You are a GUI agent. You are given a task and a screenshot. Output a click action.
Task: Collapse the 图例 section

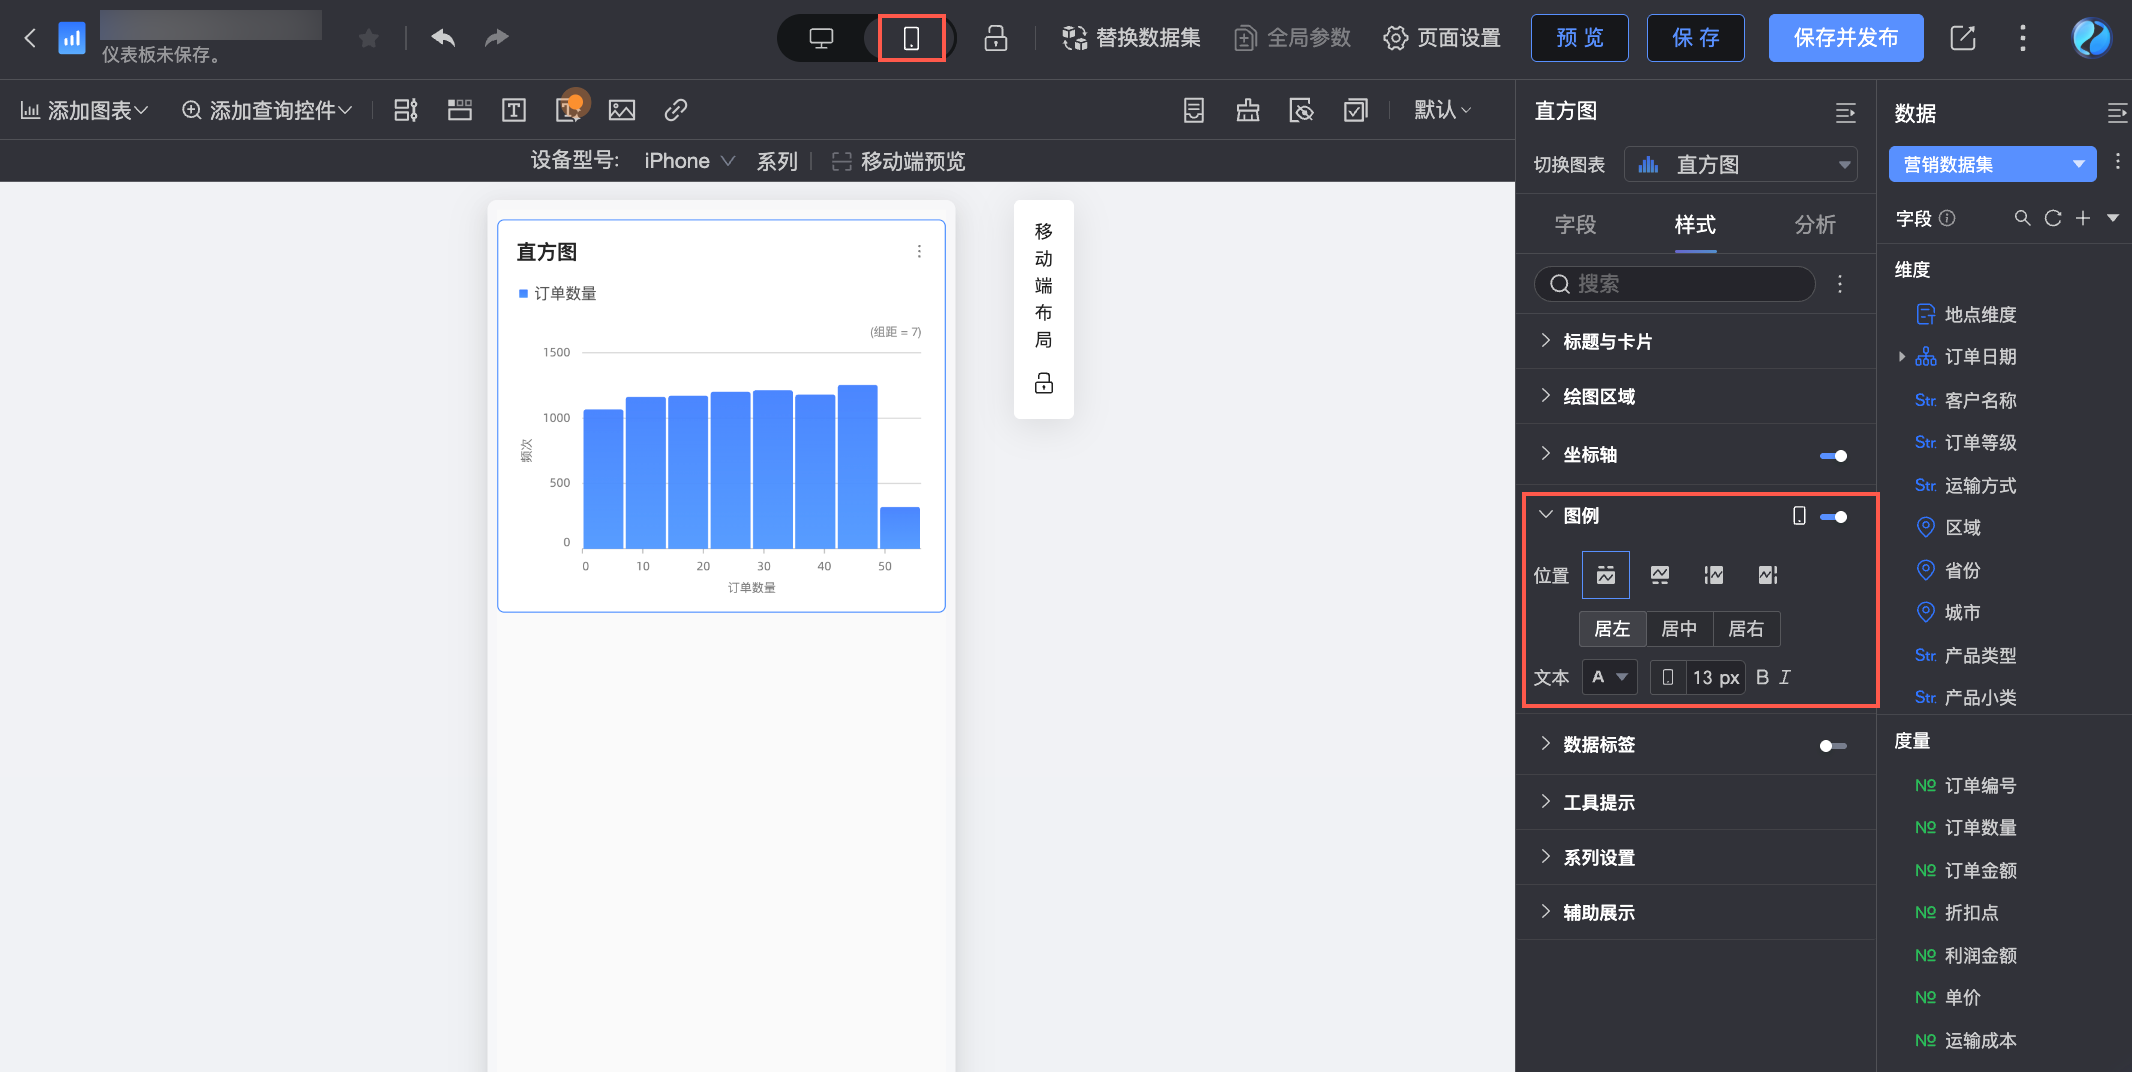coord(1546,515)
